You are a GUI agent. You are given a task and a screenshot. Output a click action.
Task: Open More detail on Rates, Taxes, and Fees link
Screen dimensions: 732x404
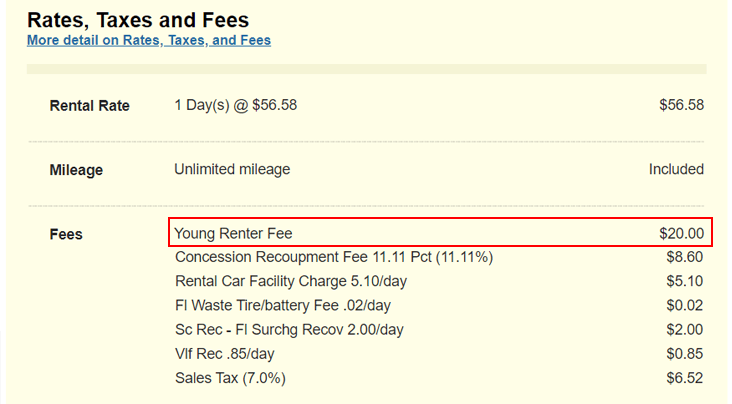pyautogui.click(x=148, y=41)
